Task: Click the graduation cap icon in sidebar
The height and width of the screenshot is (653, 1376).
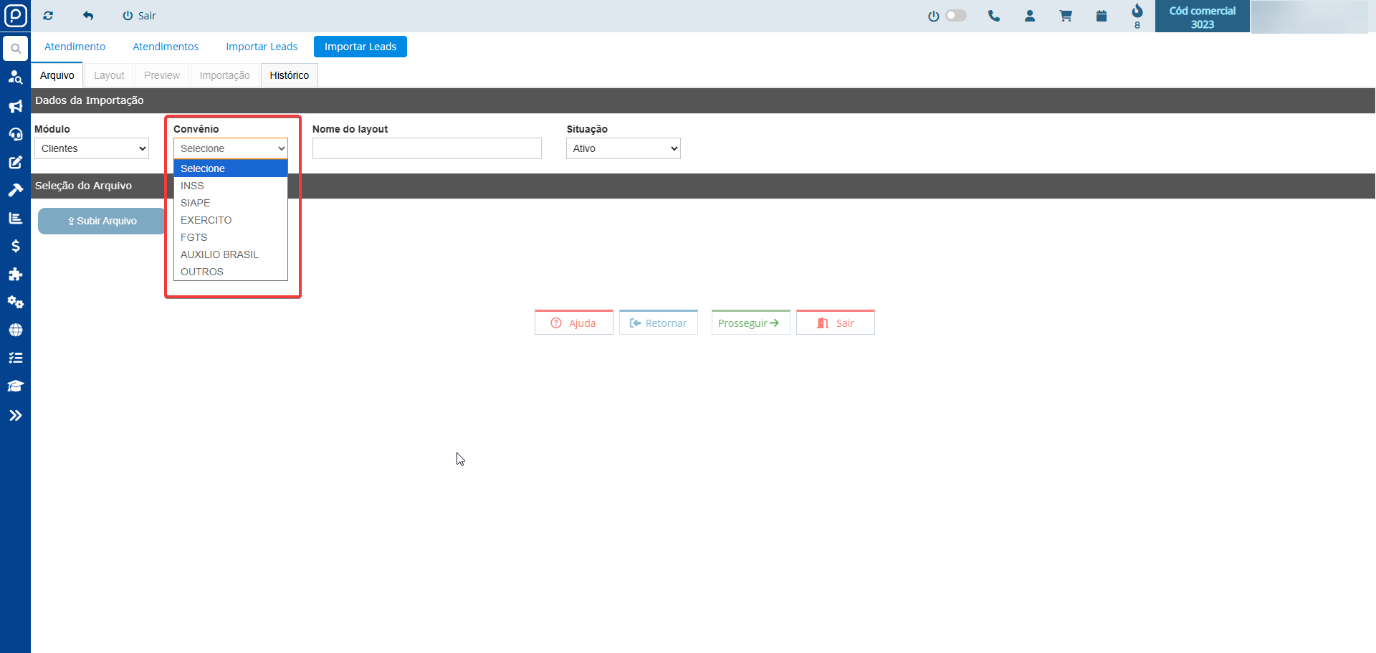Action: click(x=15, y=386)
